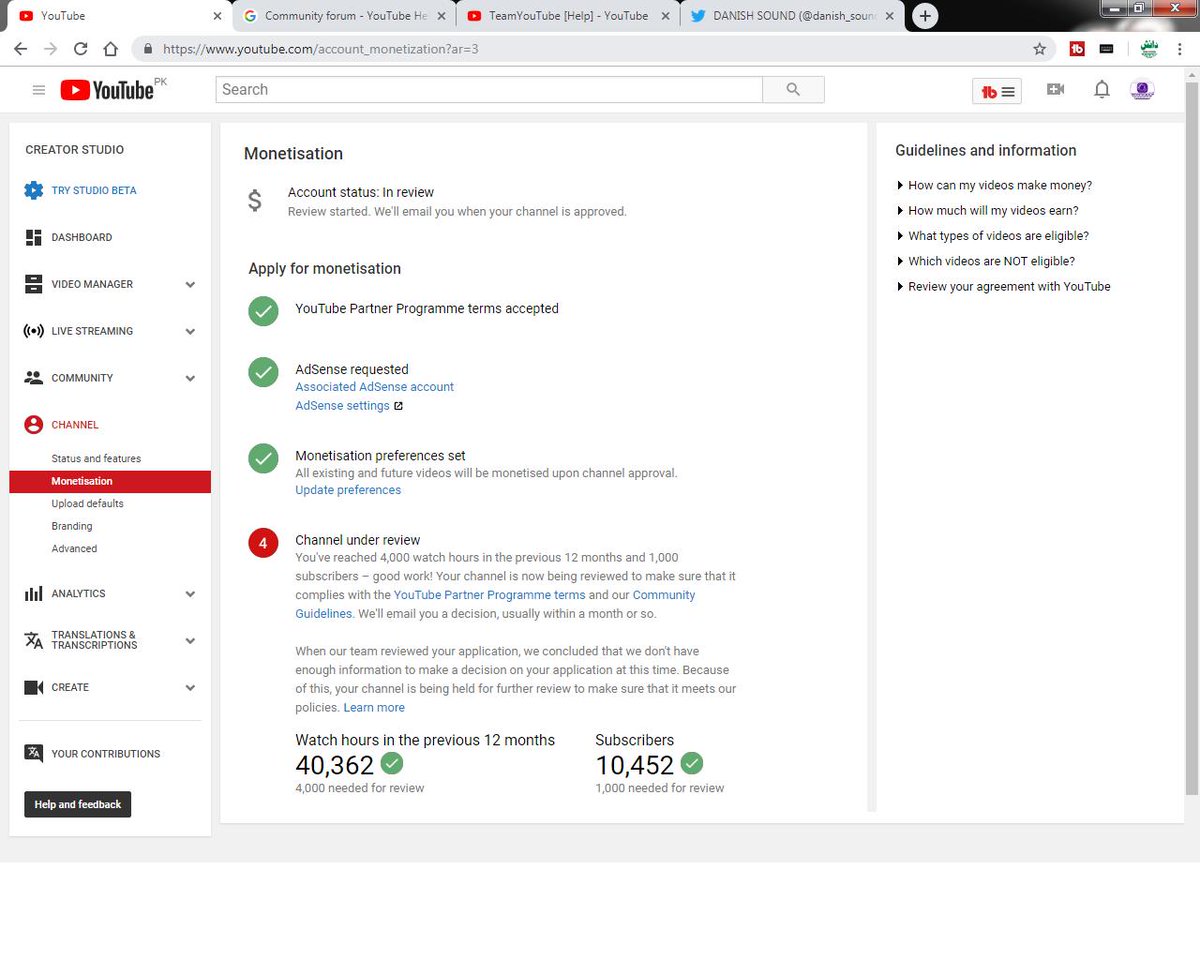Go back in browser history
This screenshot has width=1200, height=960.
coord(21,48)
